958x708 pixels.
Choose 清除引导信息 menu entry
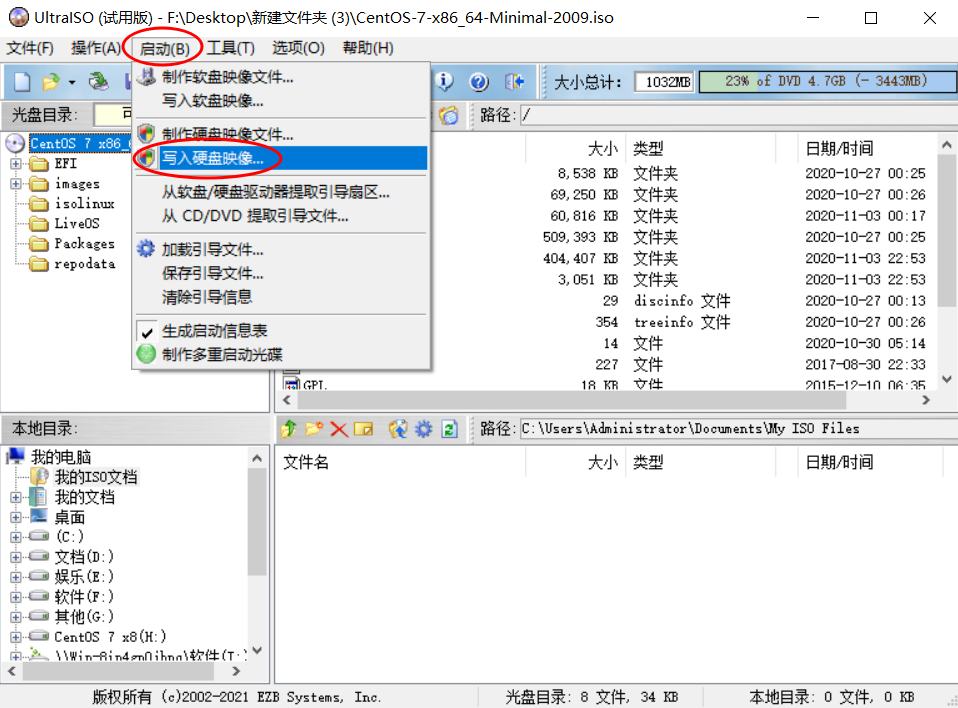[282, 297]
